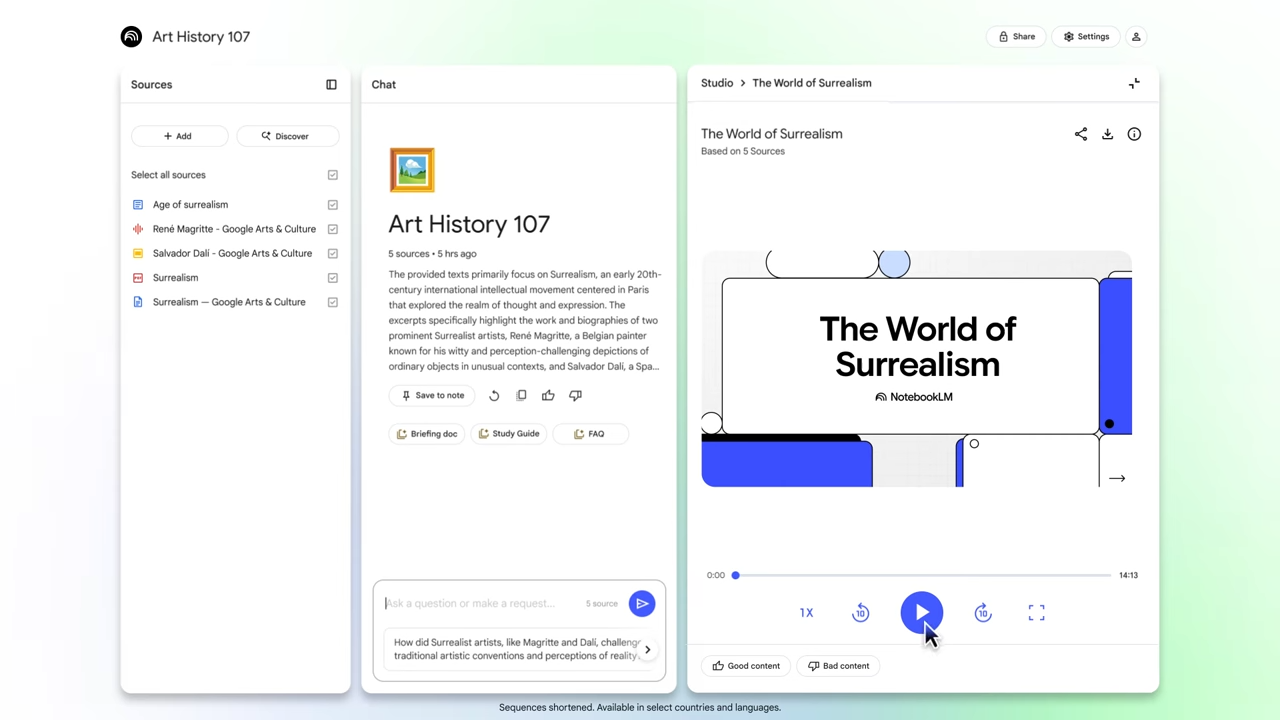Uncheck the Age of surrealism source

tap(333, 204)
